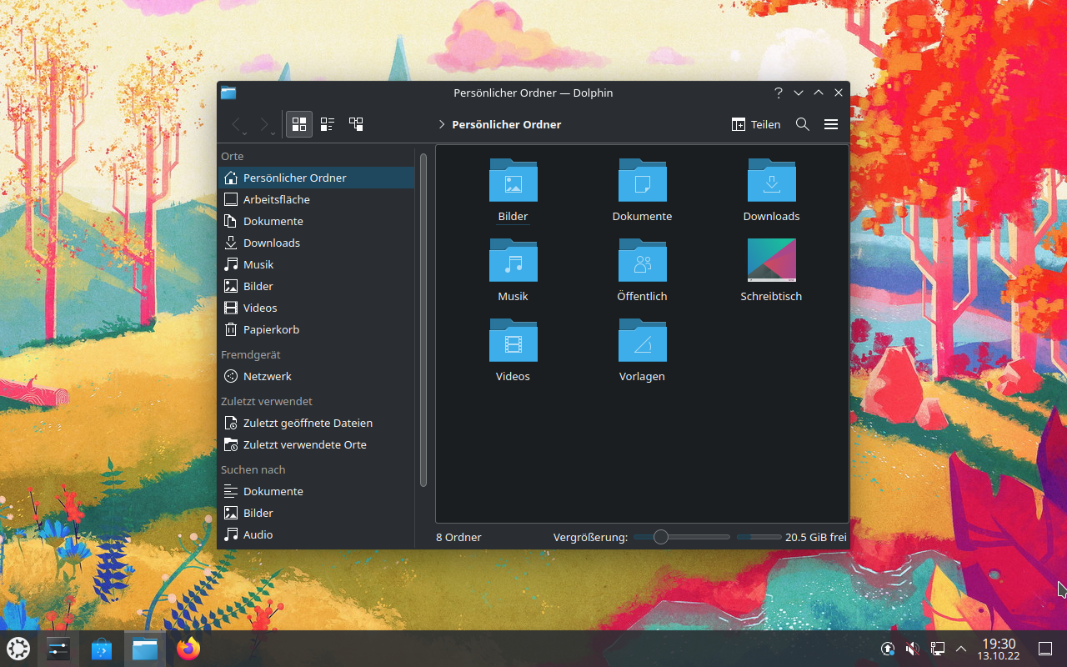Launch Firefox from the taskbar
Viewport: 1067px width, 667px height.
click(189, 649)
